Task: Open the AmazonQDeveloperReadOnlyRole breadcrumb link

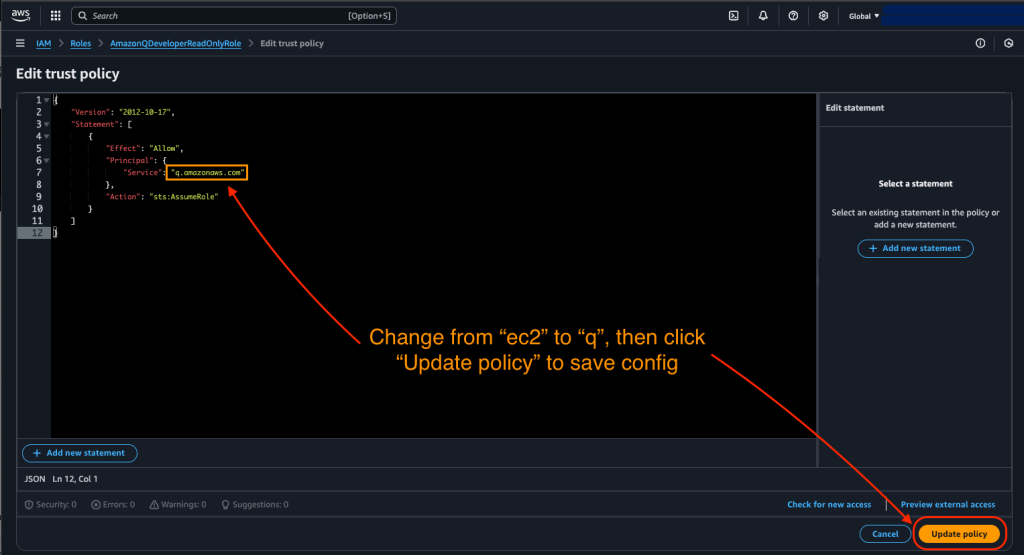Action: pos(175,43)
